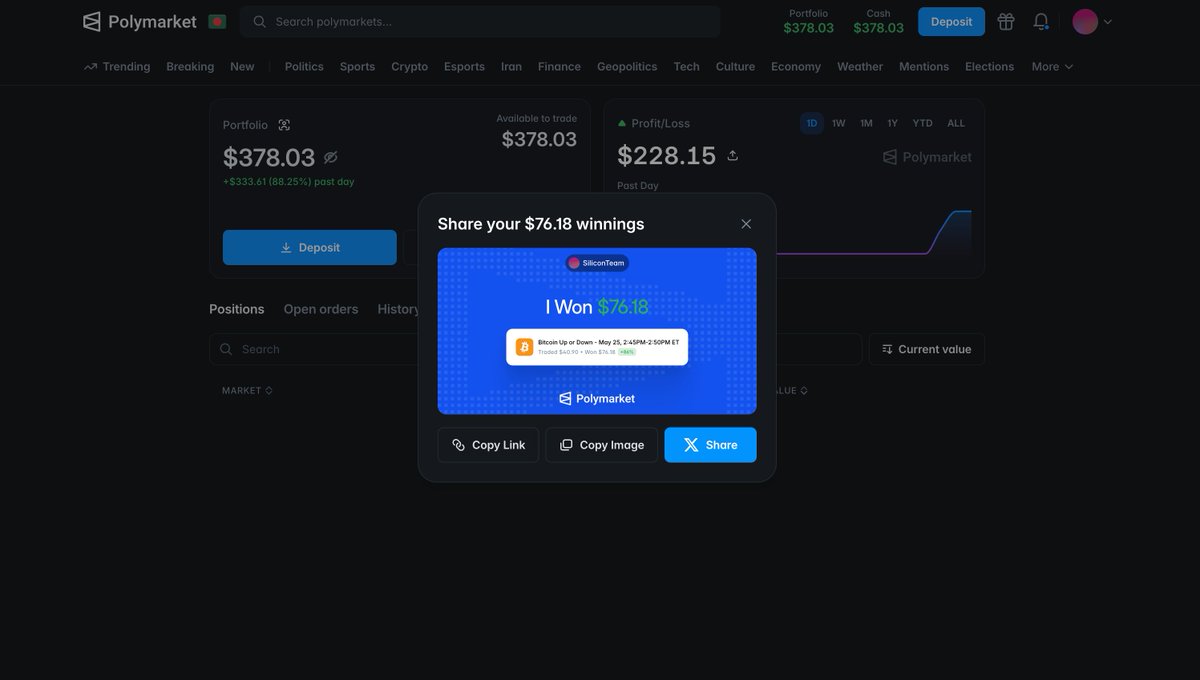
Task: Click the Bitcoin icon in winnings card
Action: 524,347
